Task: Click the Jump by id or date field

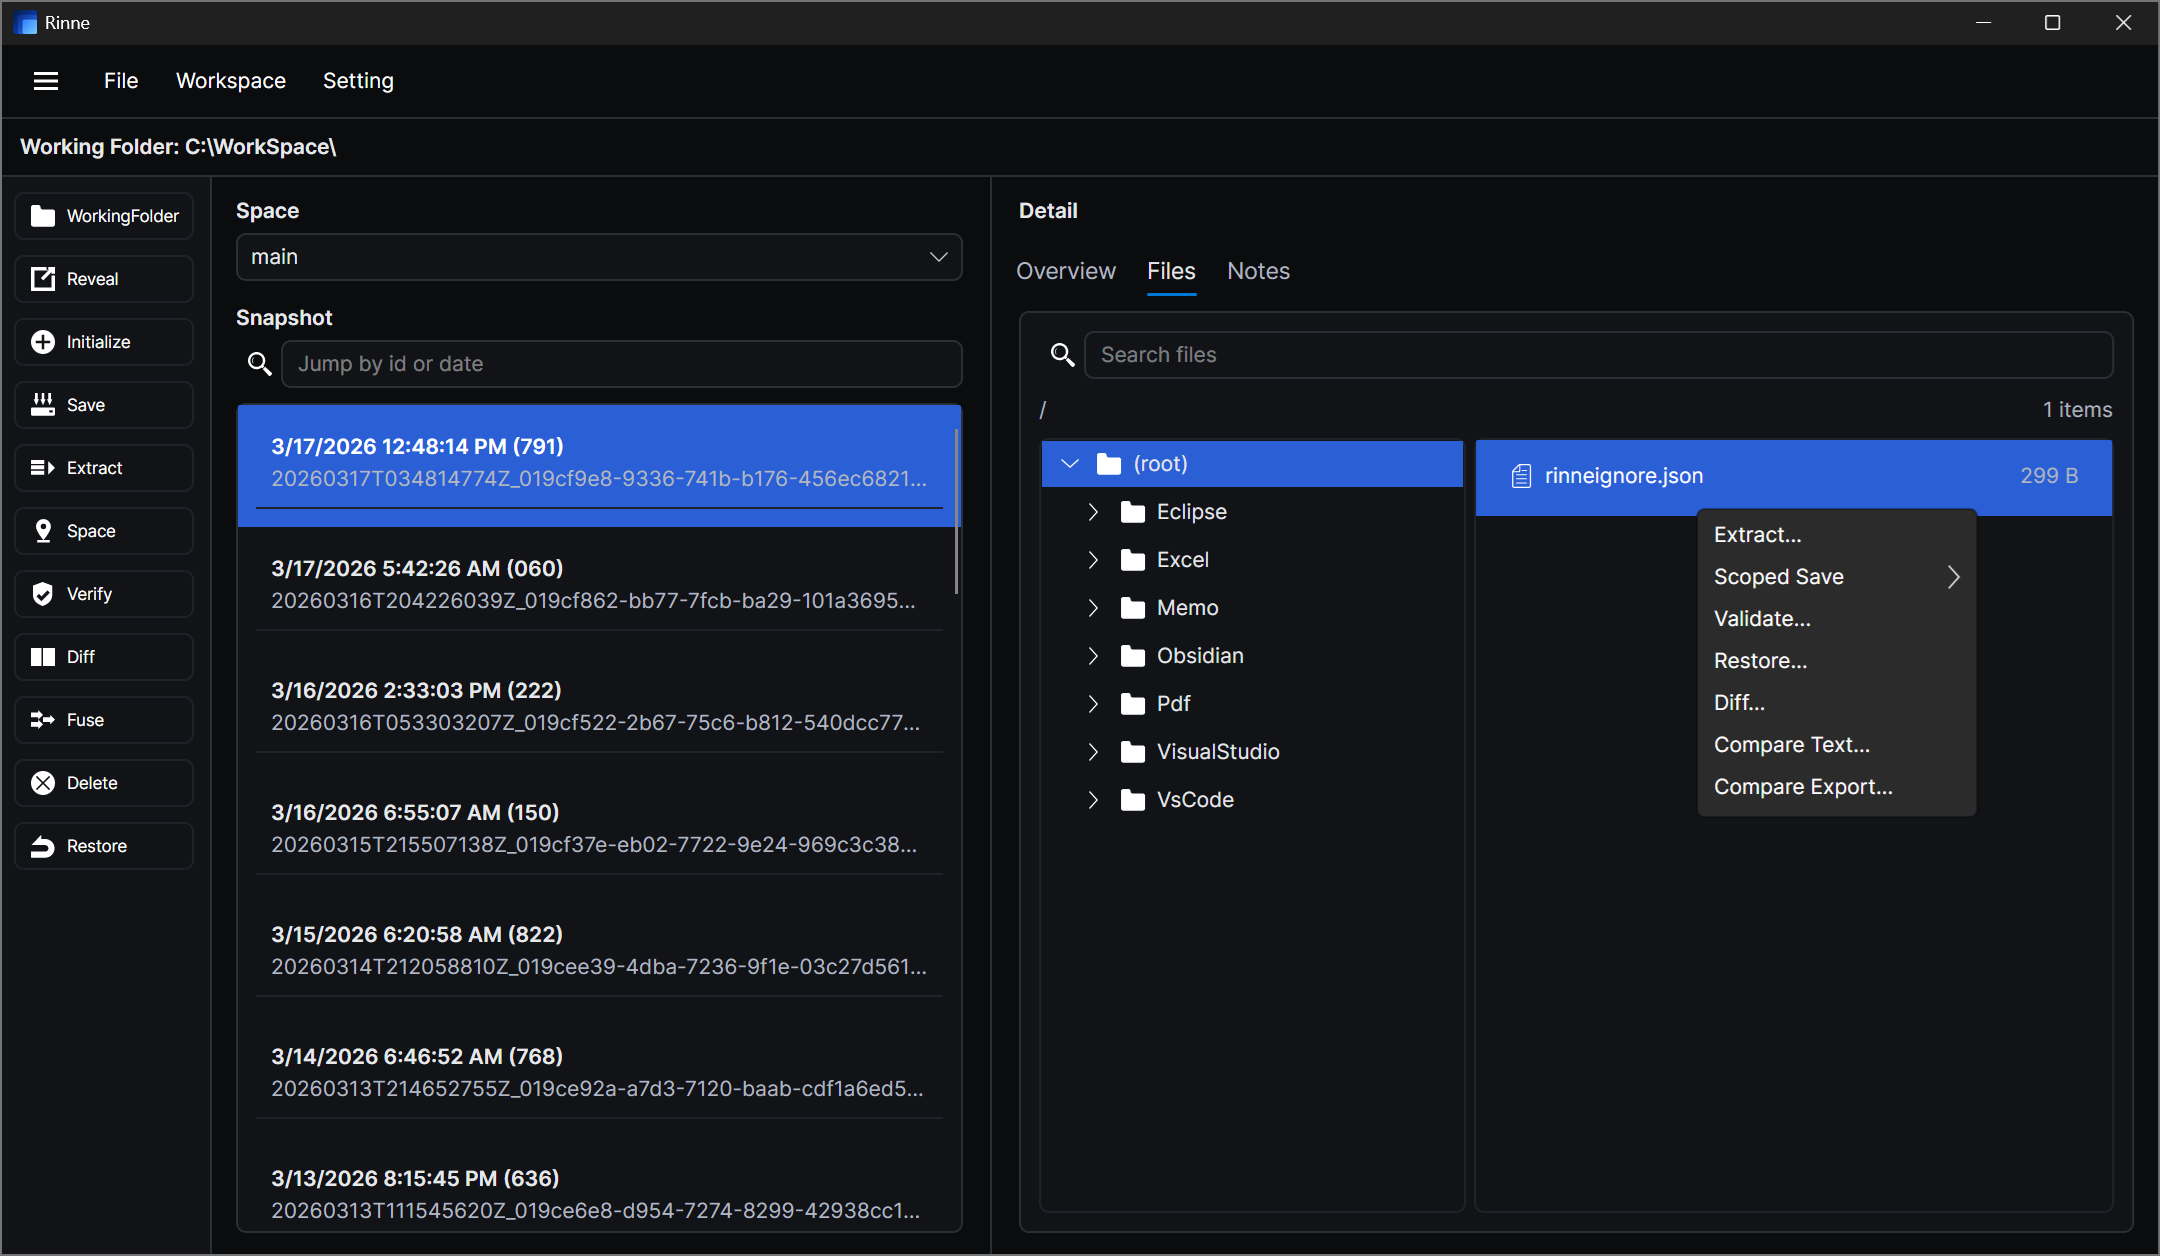Action: (621, 363)
